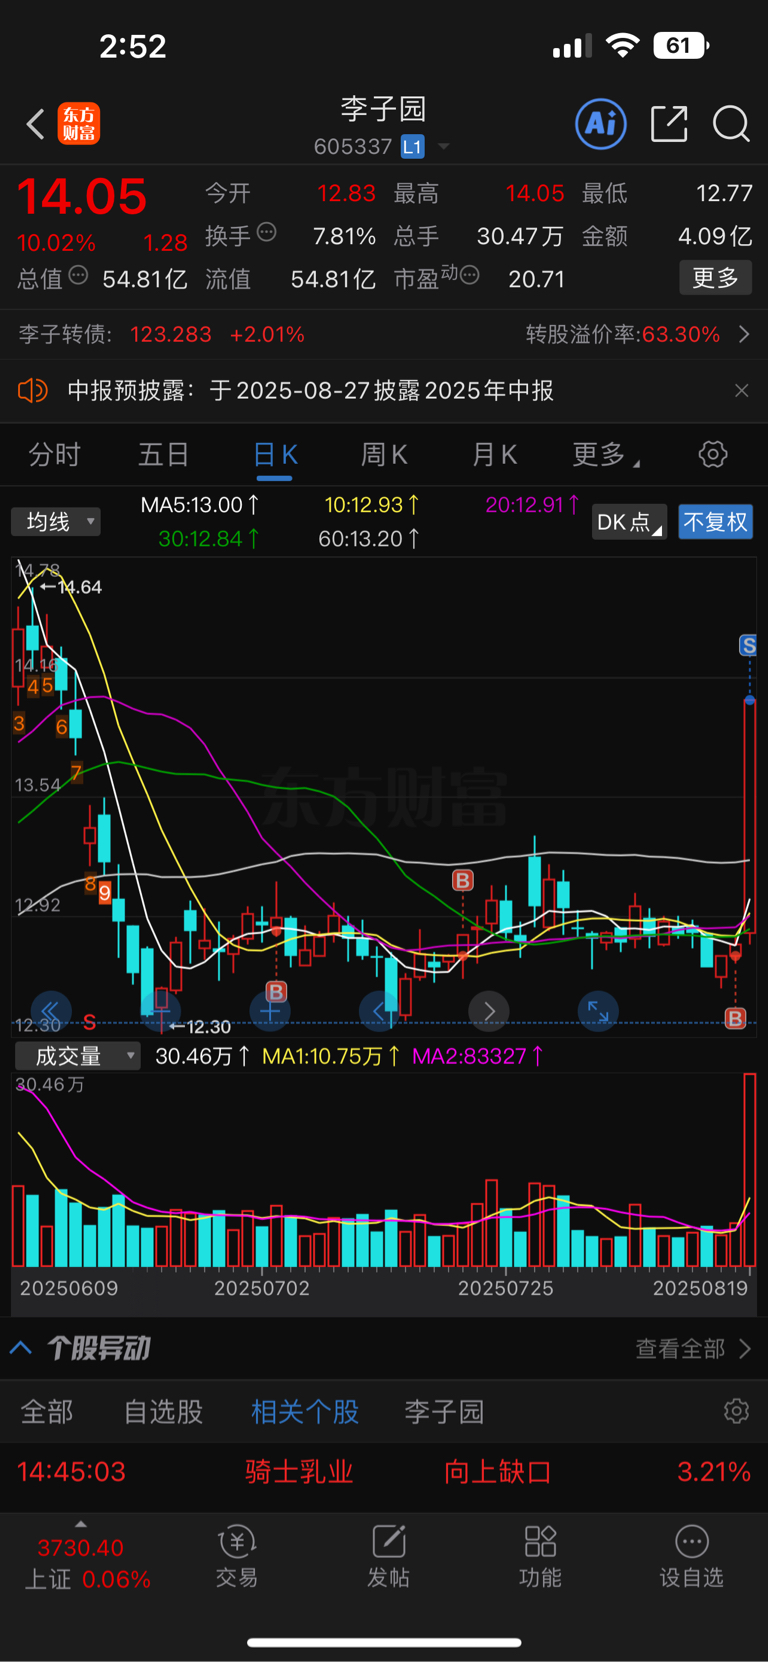Tap the L1 quote level badge
Viewport: 768px width, 1662px height.
tap(413, 147)
